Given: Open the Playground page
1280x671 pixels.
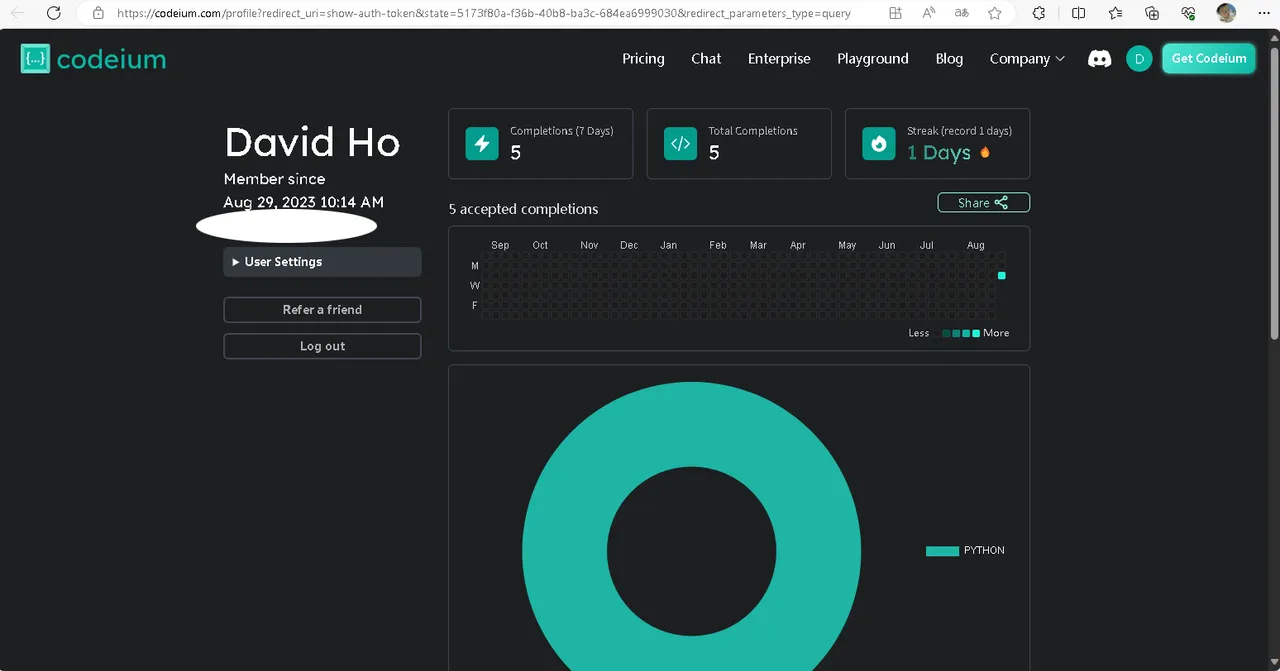Looking at the screenshot, I should tap(873, 59).
